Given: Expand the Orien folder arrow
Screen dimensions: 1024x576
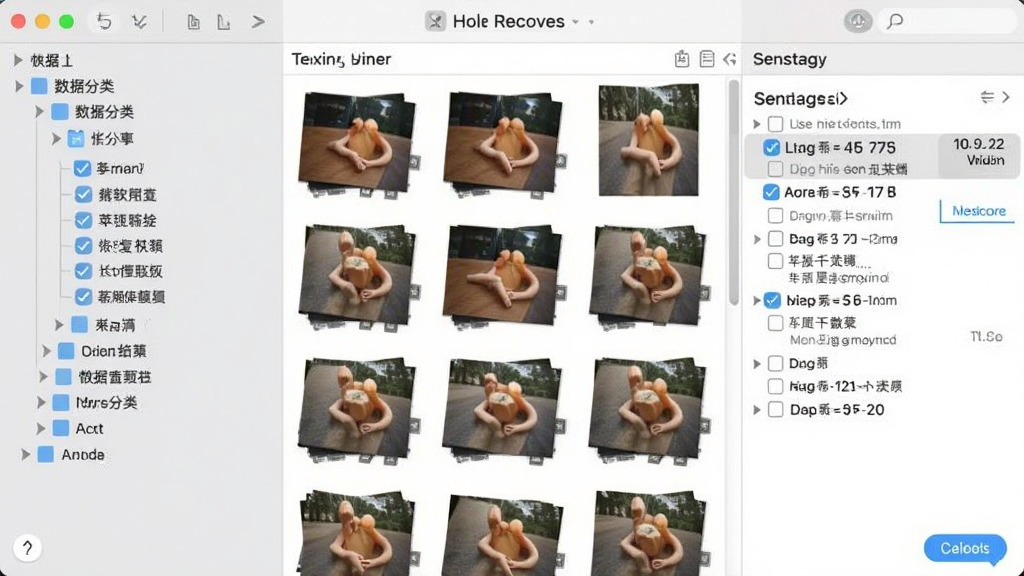Looking at the screenshot, I should 46,351.
